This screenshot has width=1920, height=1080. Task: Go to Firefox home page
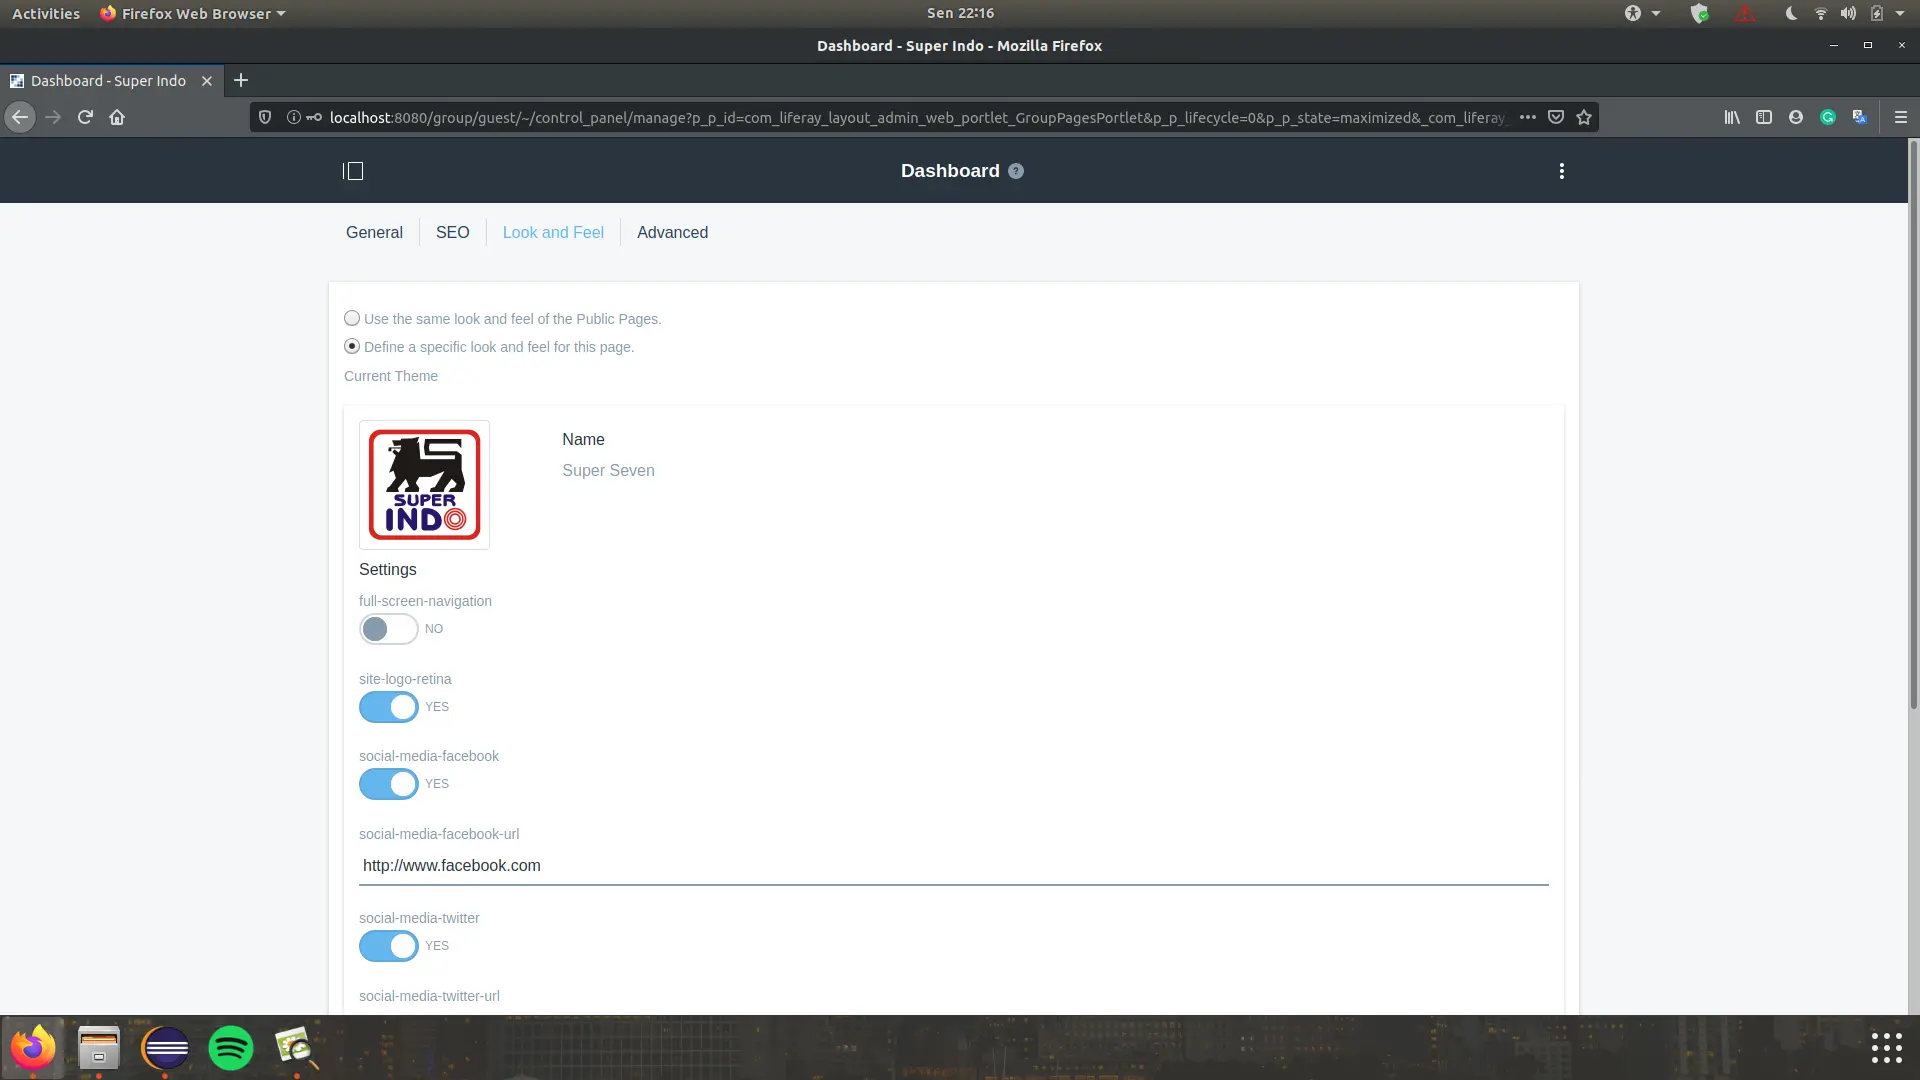(x=117, y=117)
